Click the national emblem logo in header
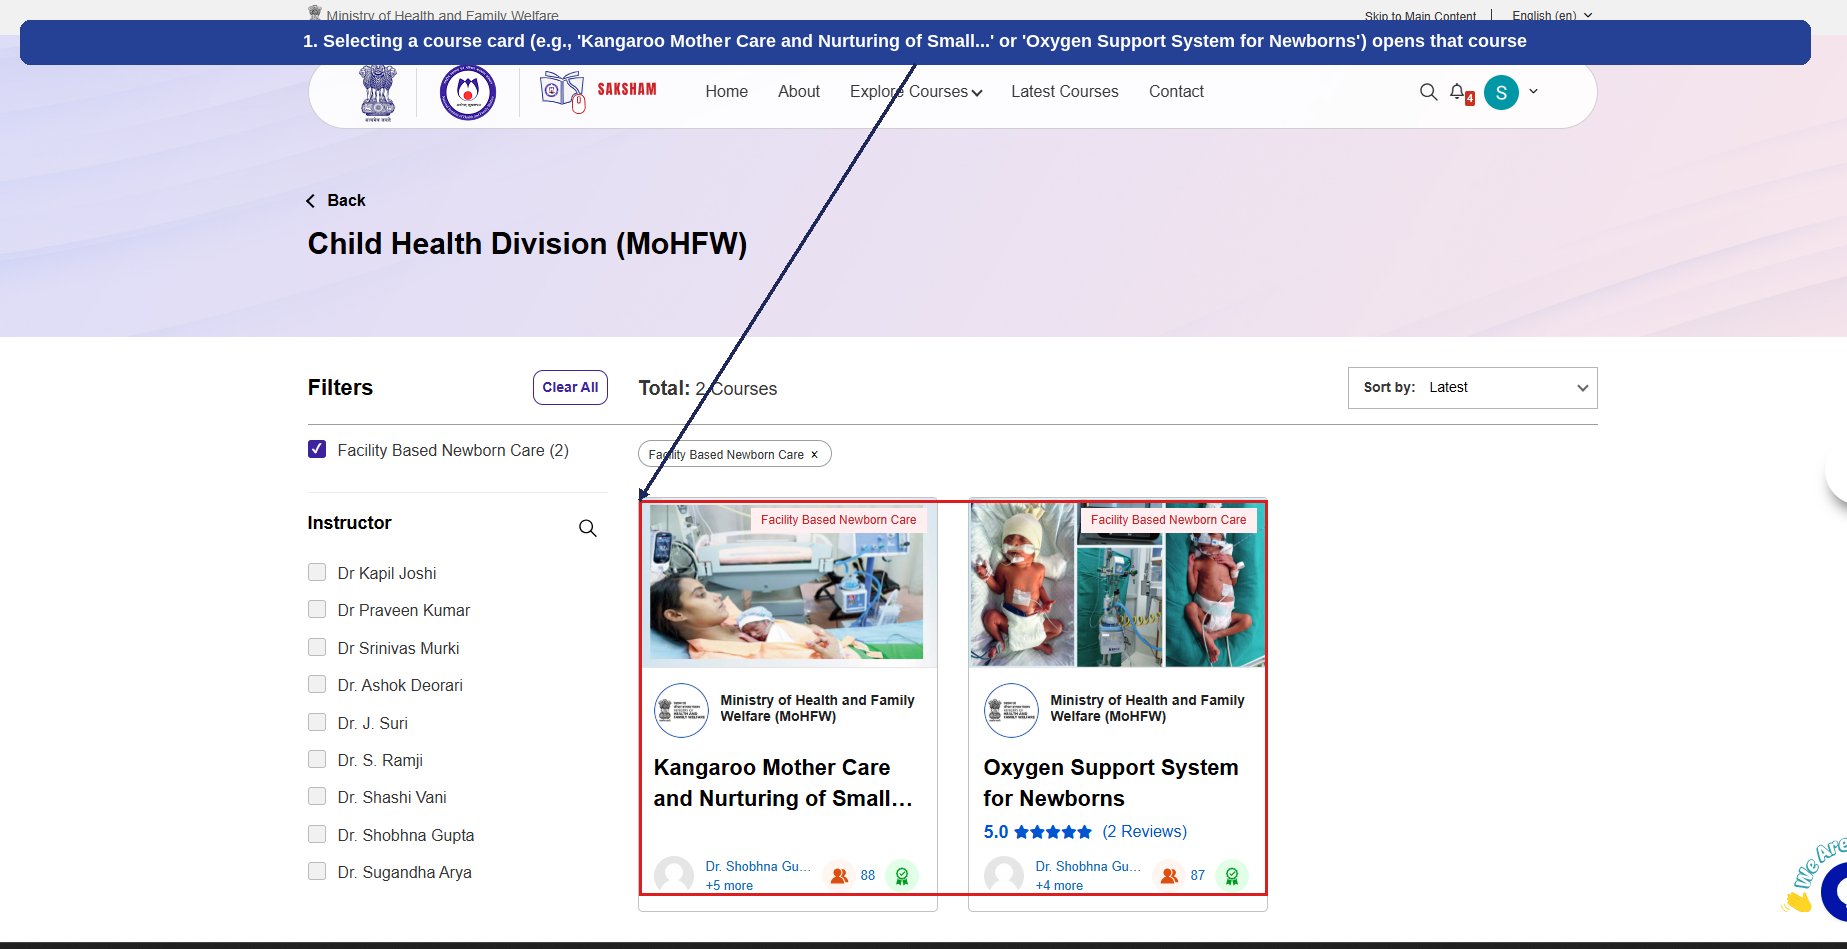1847x949 pixels. tap(378, 93)
